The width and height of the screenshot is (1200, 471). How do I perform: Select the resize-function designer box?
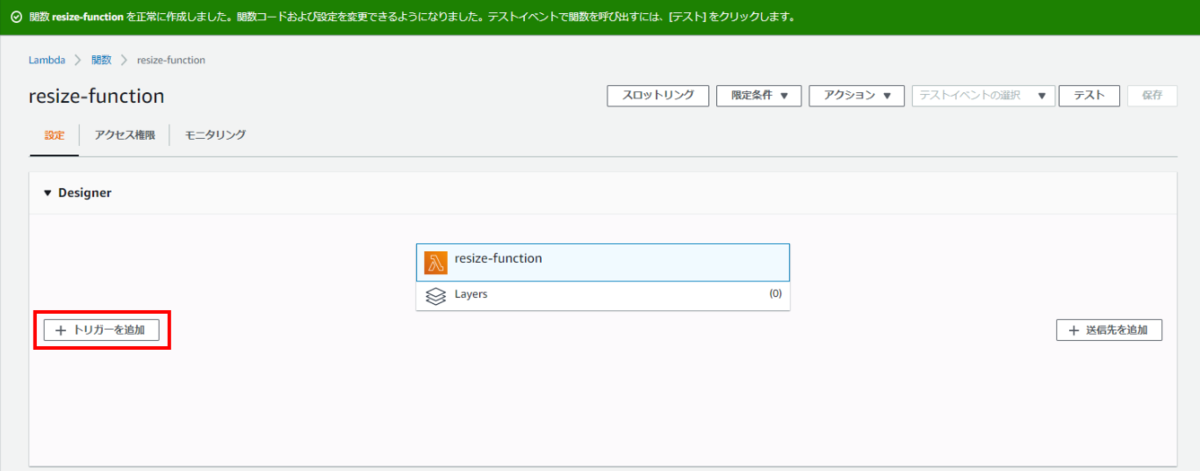click(x=603, y=262)
